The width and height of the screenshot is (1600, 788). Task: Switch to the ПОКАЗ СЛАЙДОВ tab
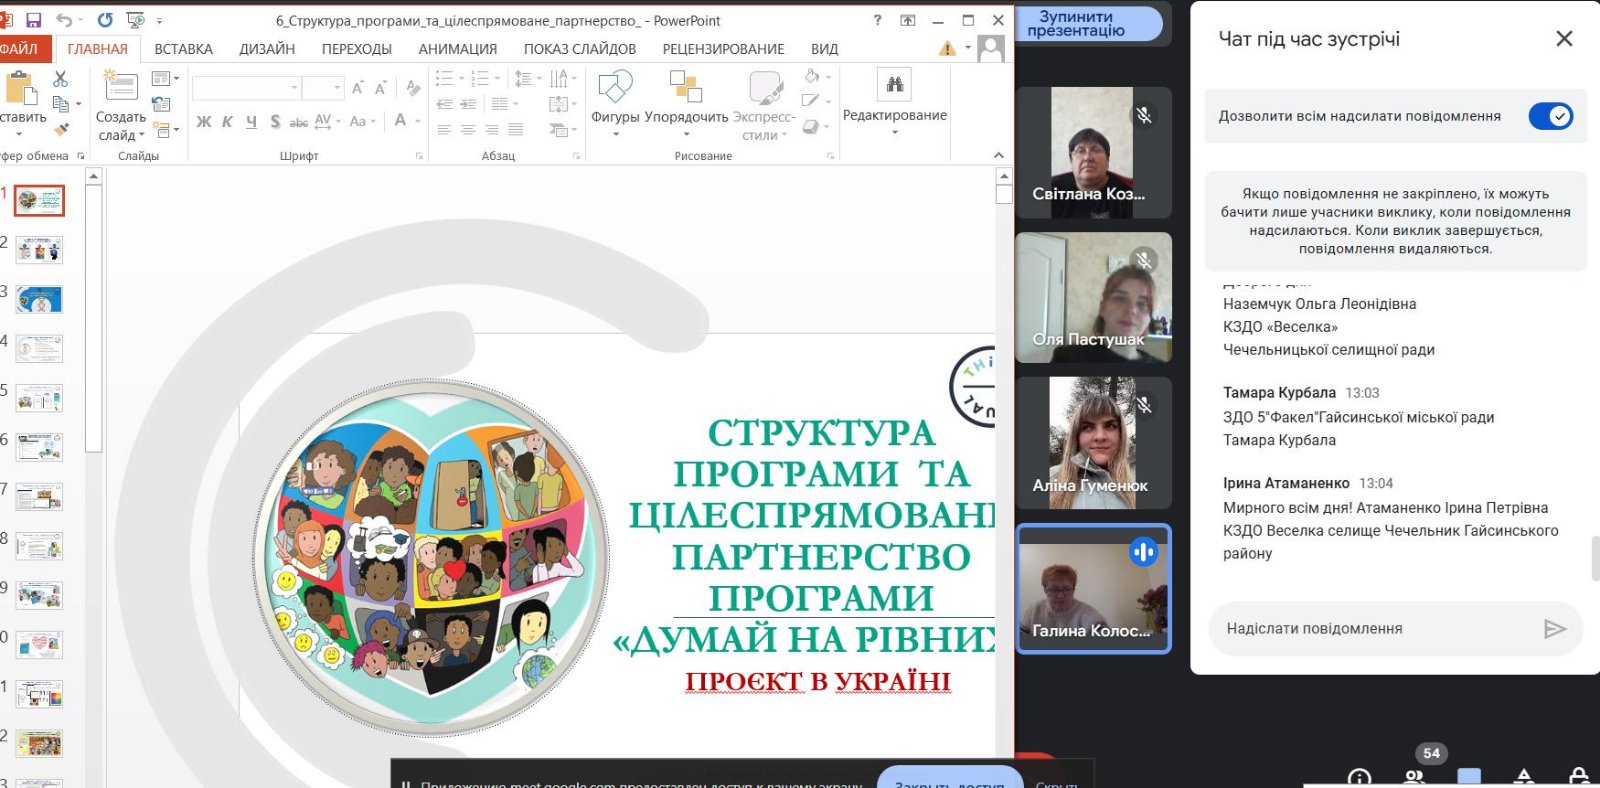[x=580, y=49]
